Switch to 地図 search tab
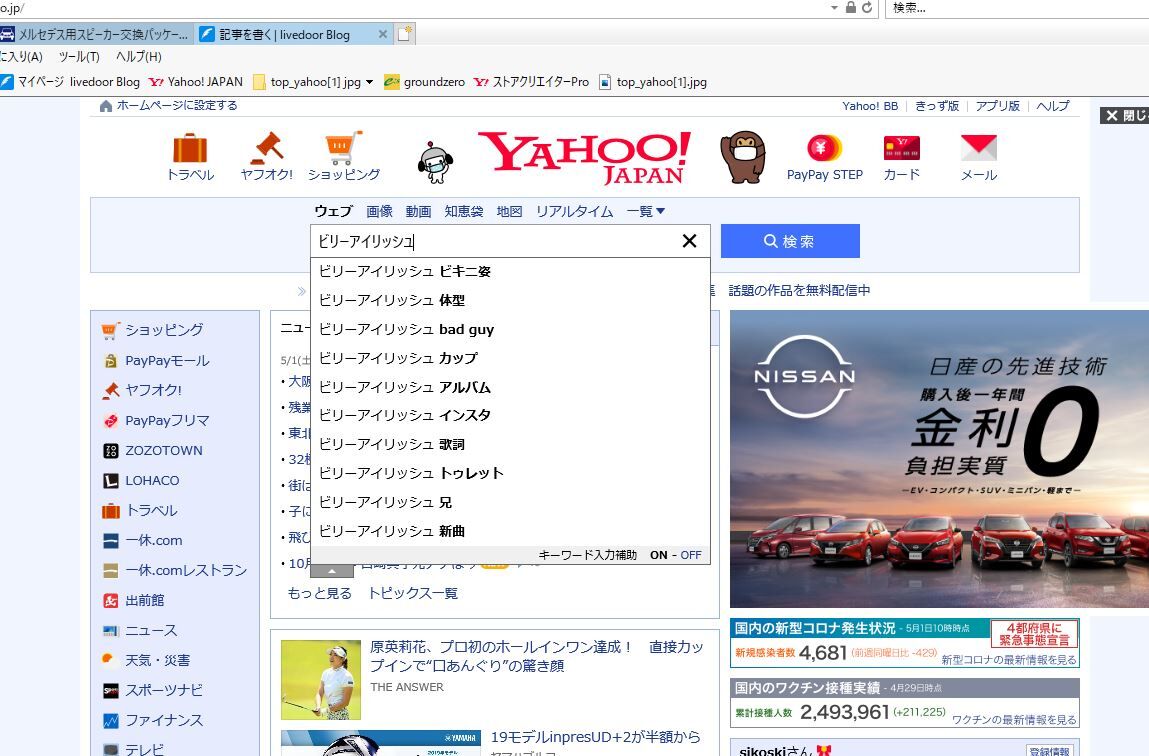This screenshot has width=1149, height=756. [x=509, y=211]
